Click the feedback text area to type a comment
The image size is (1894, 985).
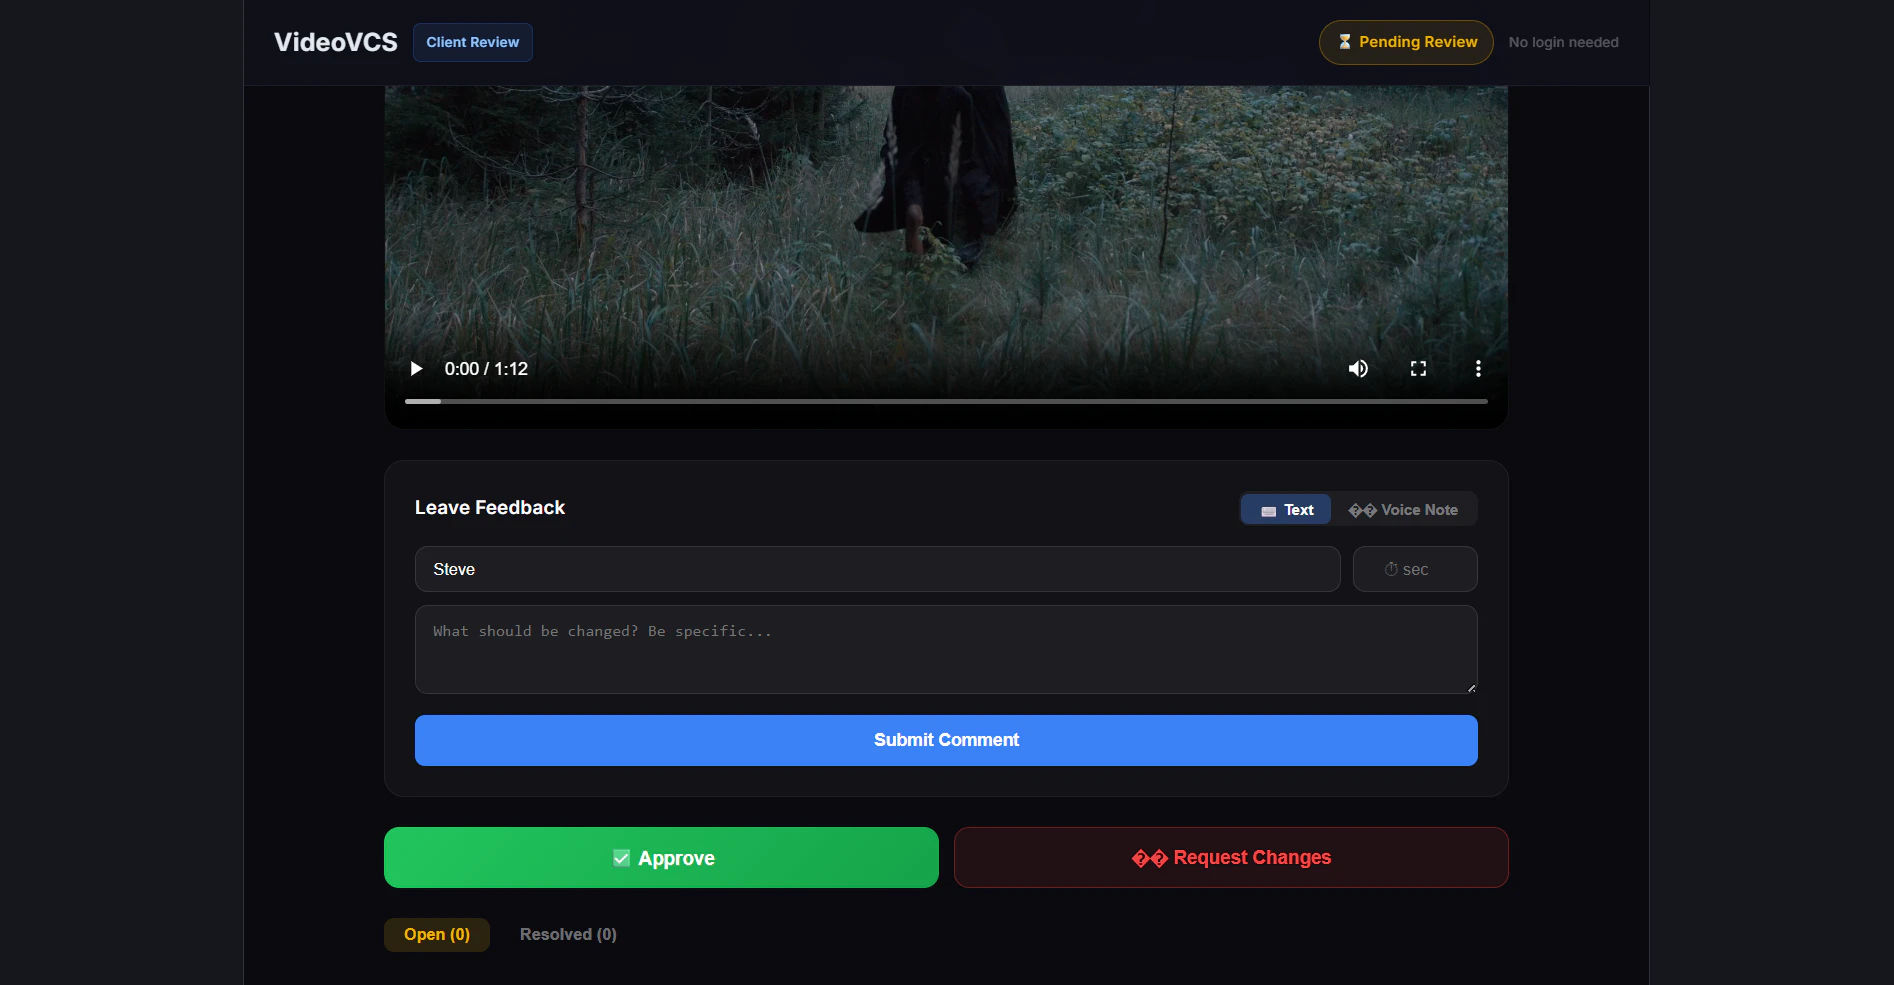(x=945, y=649)
